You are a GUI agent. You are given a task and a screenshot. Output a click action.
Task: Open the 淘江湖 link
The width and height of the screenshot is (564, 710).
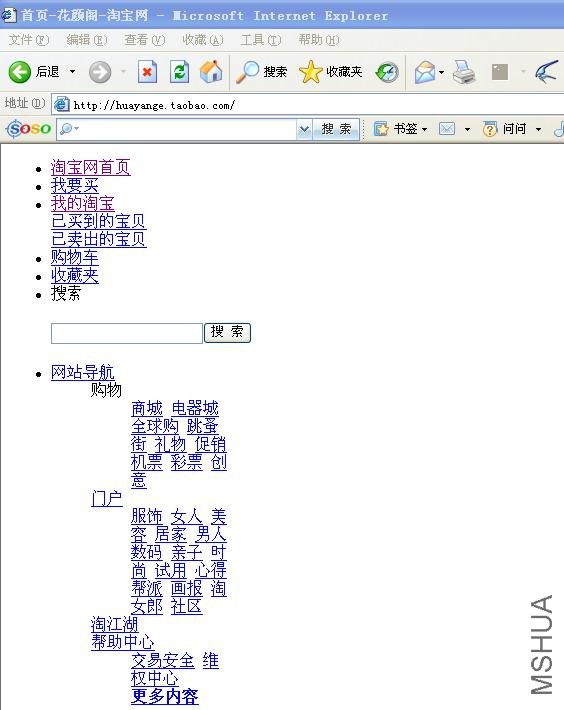[115, 624]
